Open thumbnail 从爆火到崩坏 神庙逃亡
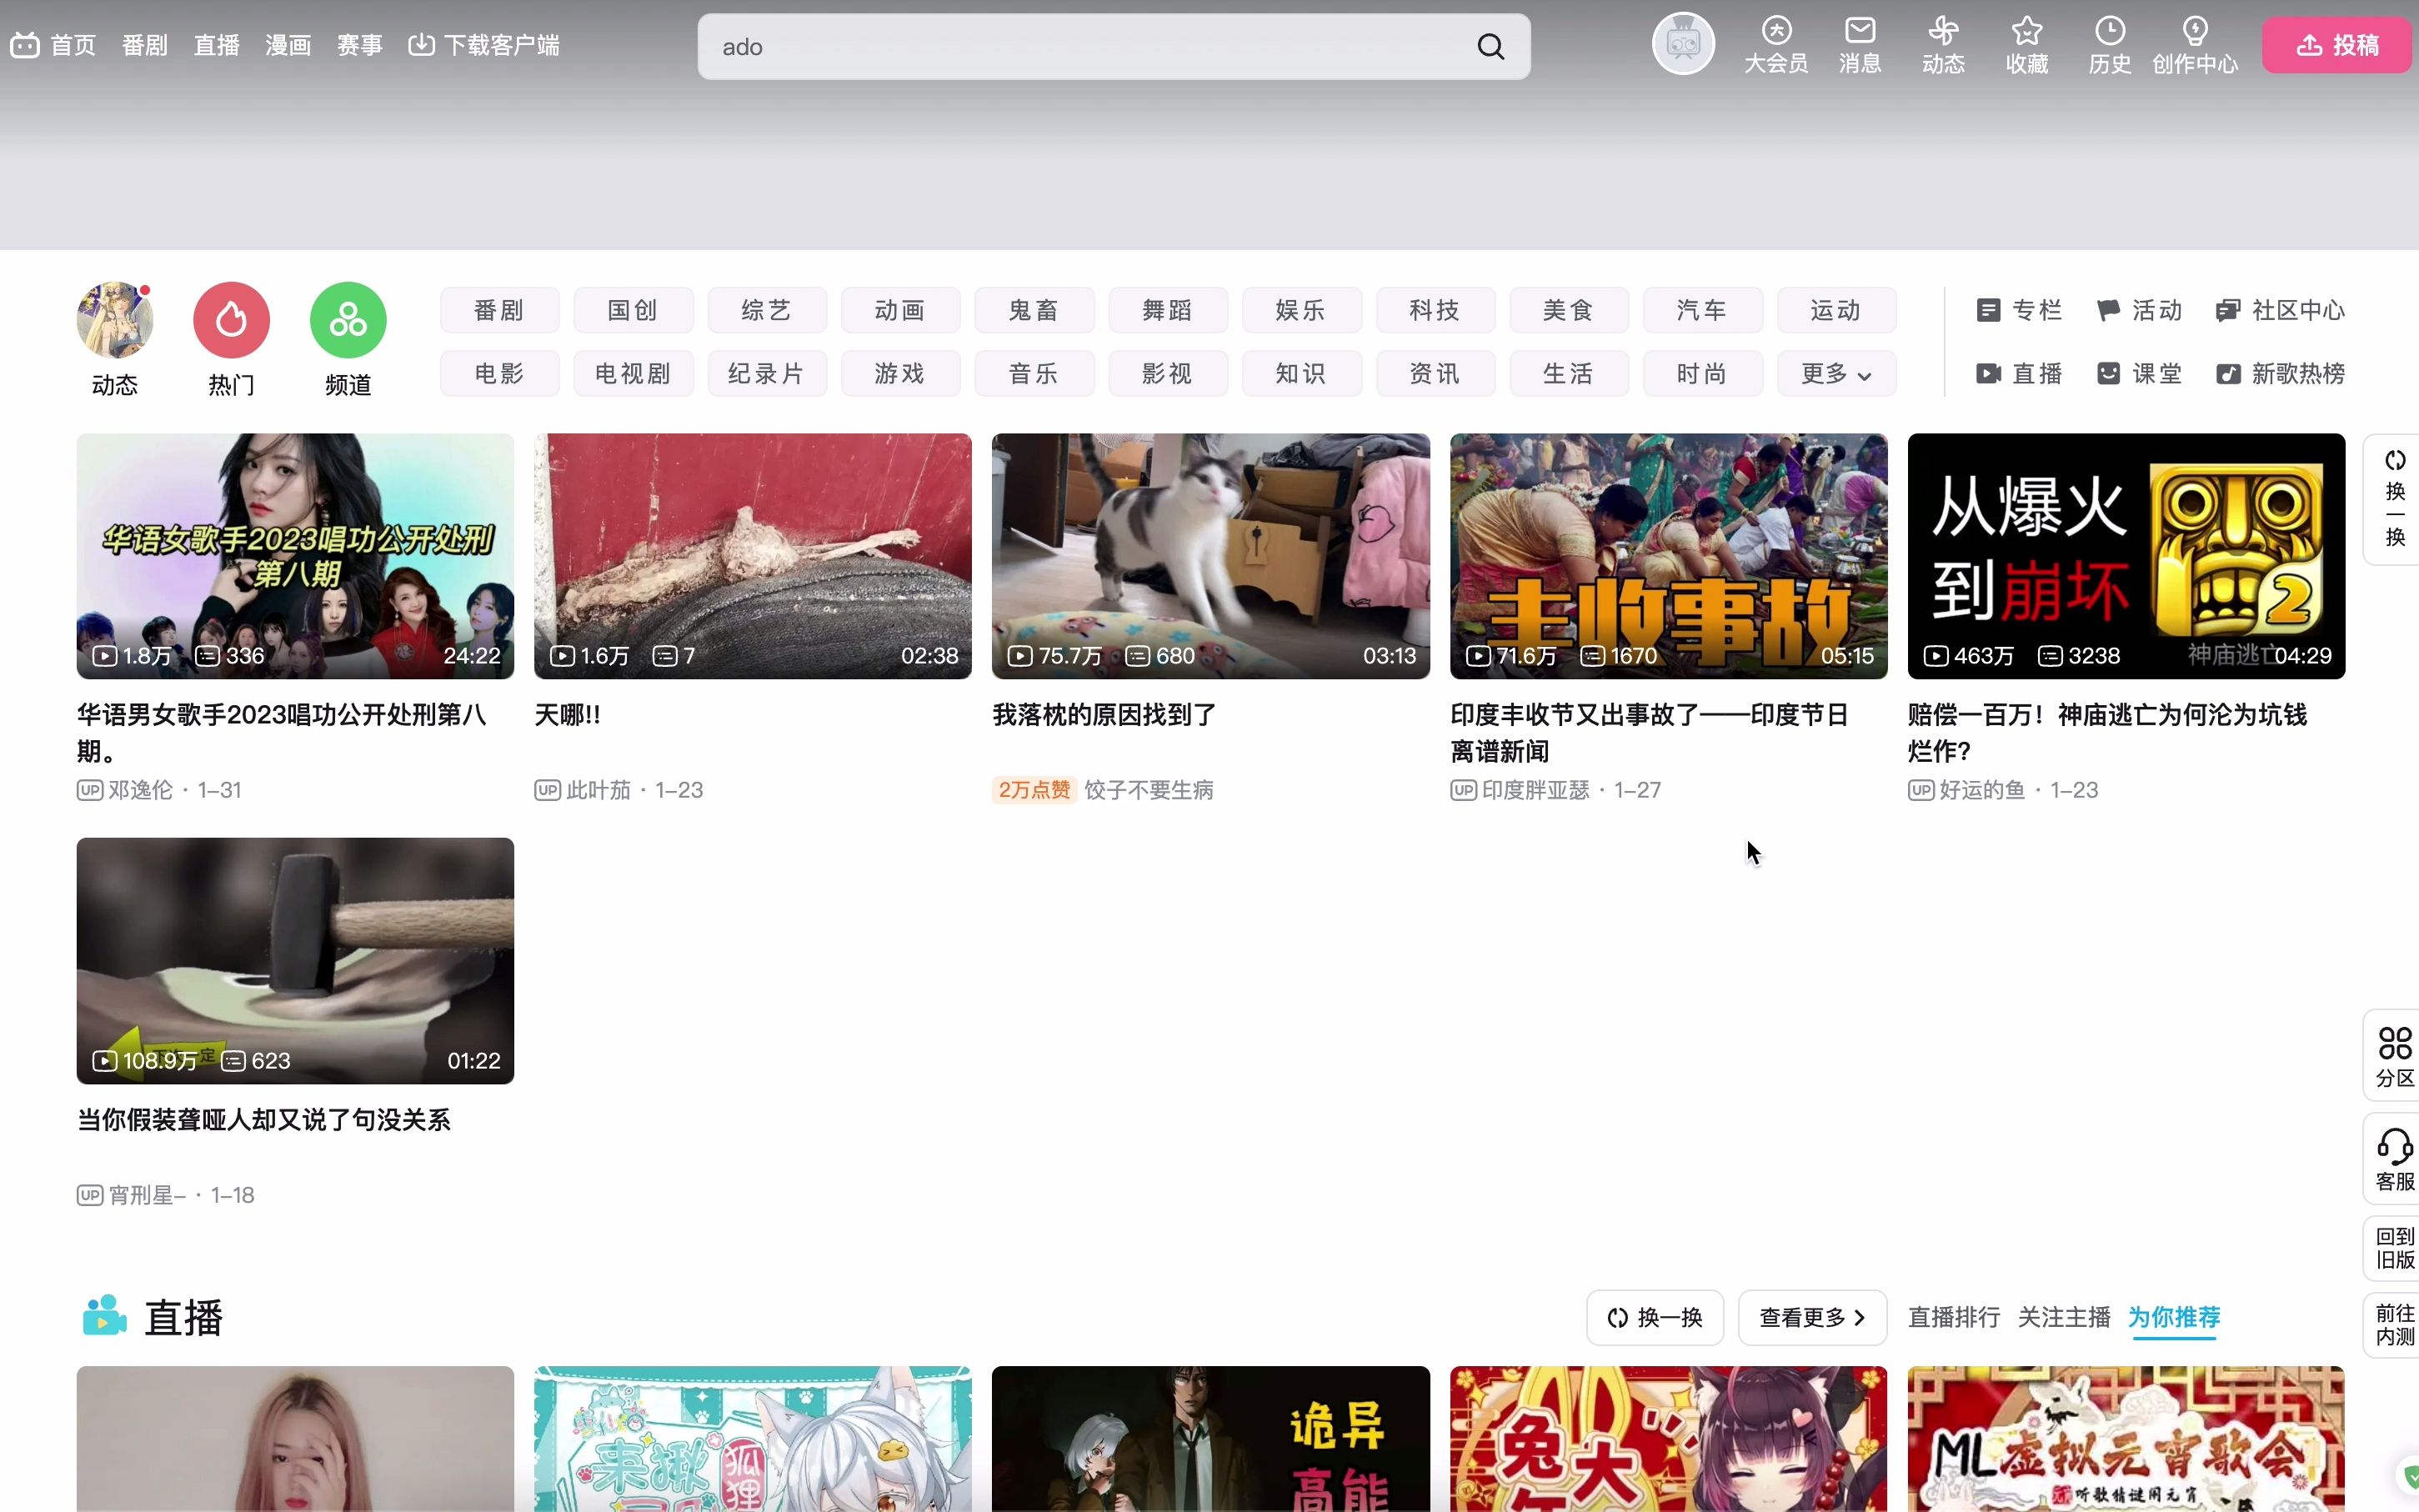This screenshot has height=1512, width=2419. [x=2126, y=556]
